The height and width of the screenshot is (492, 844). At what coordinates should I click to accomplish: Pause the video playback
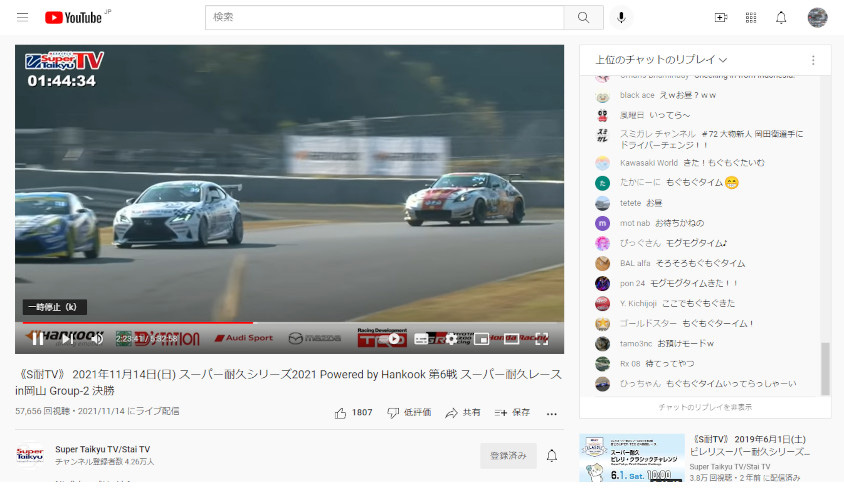(x=37, y=338)
